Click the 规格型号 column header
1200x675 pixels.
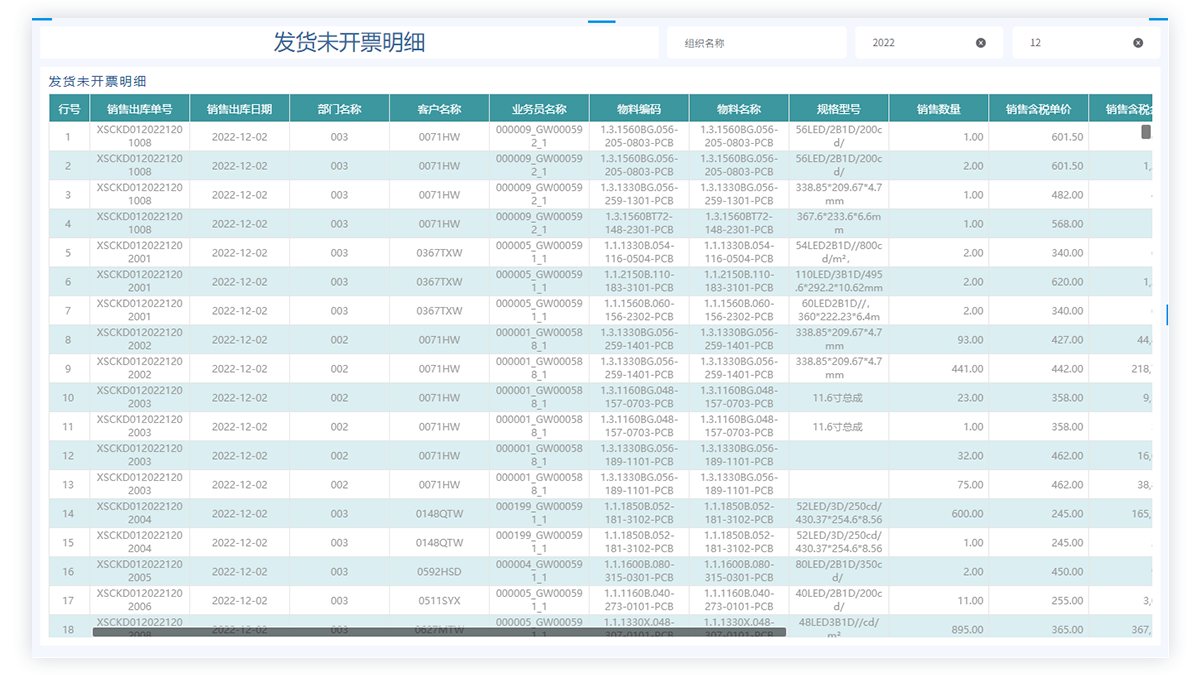coord(838,109)
